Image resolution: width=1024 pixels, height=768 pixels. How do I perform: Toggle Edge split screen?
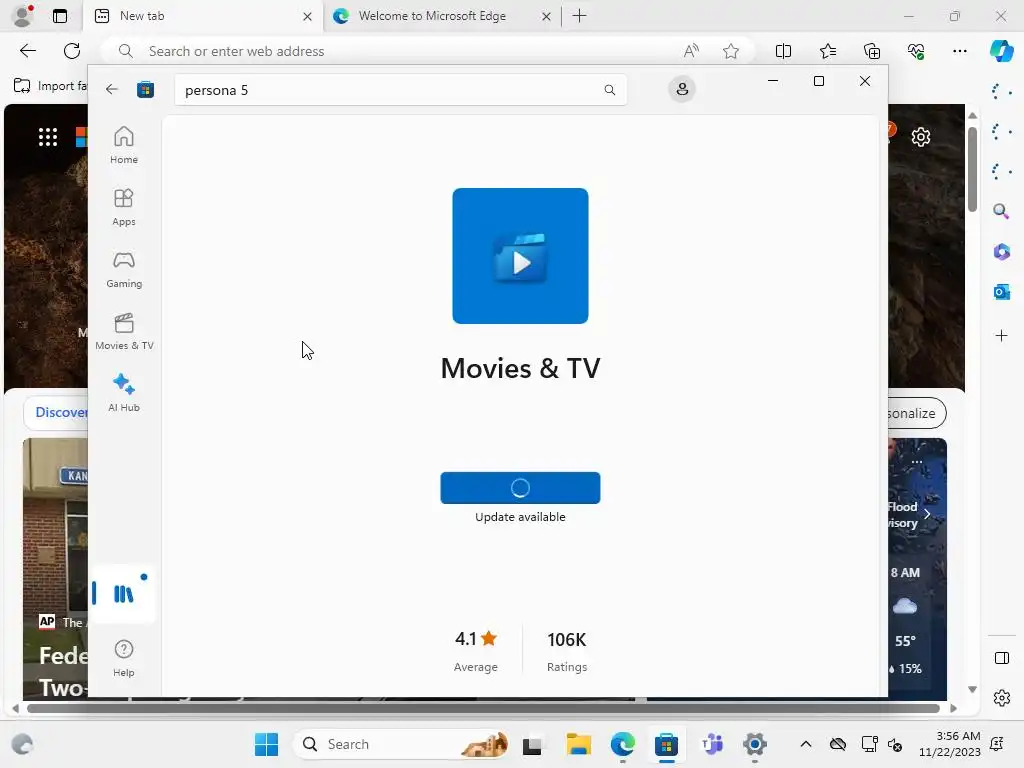coord(783,51)
